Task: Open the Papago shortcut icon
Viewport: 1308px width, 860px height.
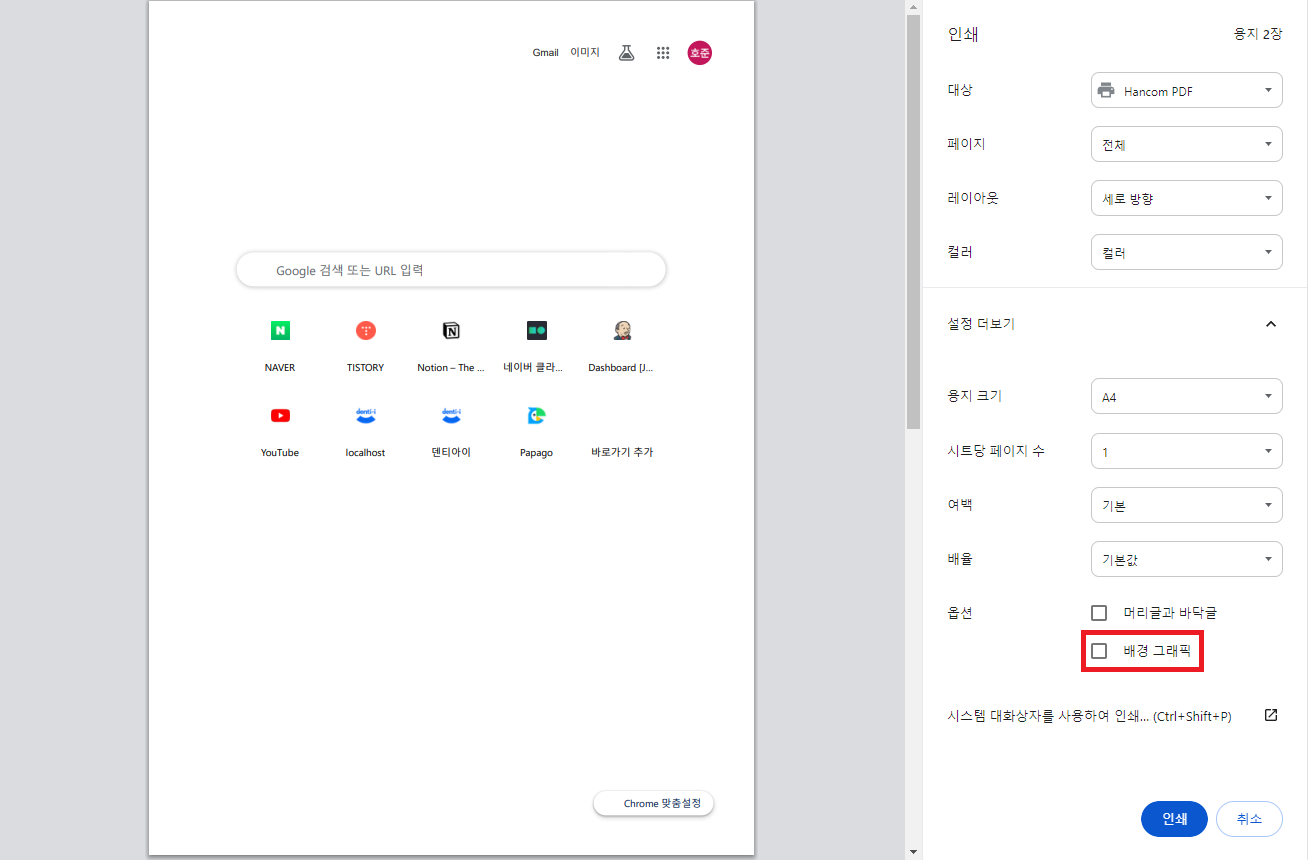Action: (537, 415)
